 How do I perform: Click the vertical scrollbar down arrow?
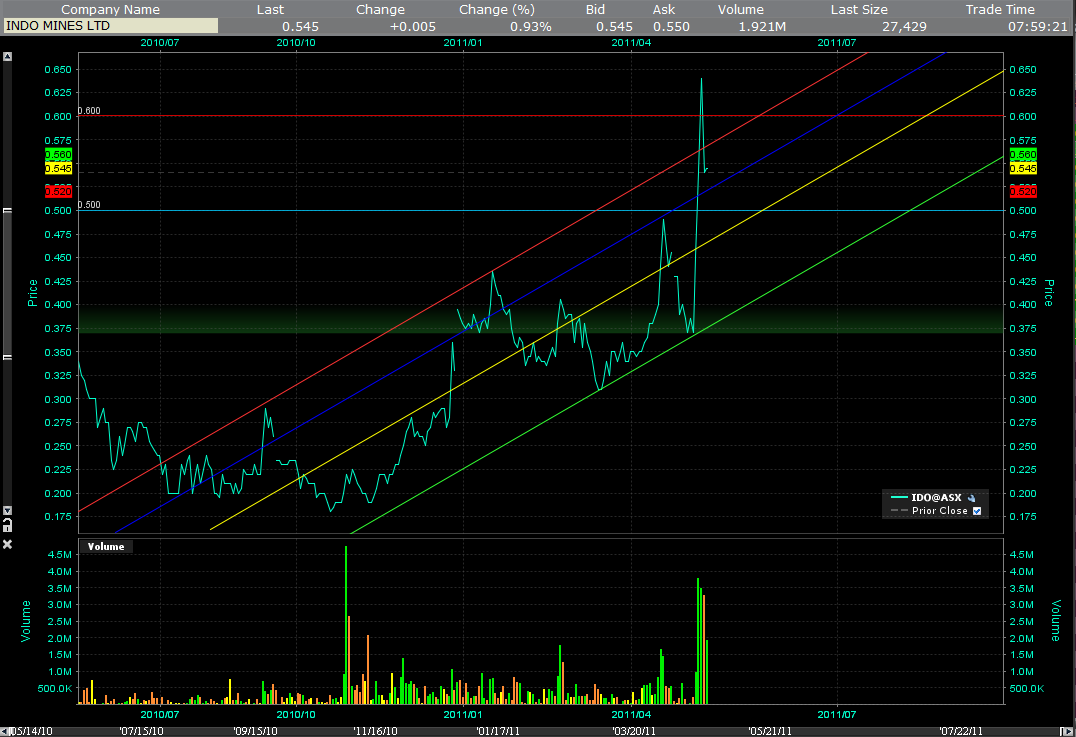7,510
